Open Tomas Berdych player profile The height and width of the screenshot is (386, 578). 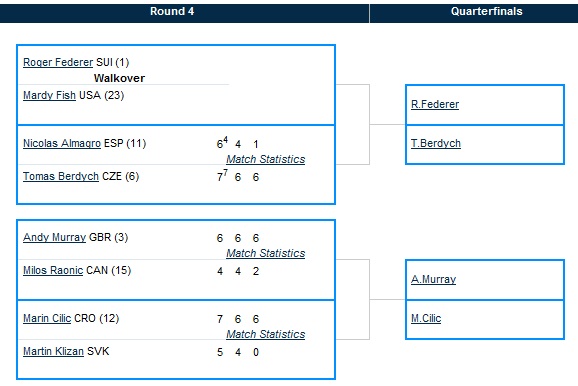(61, 176)
